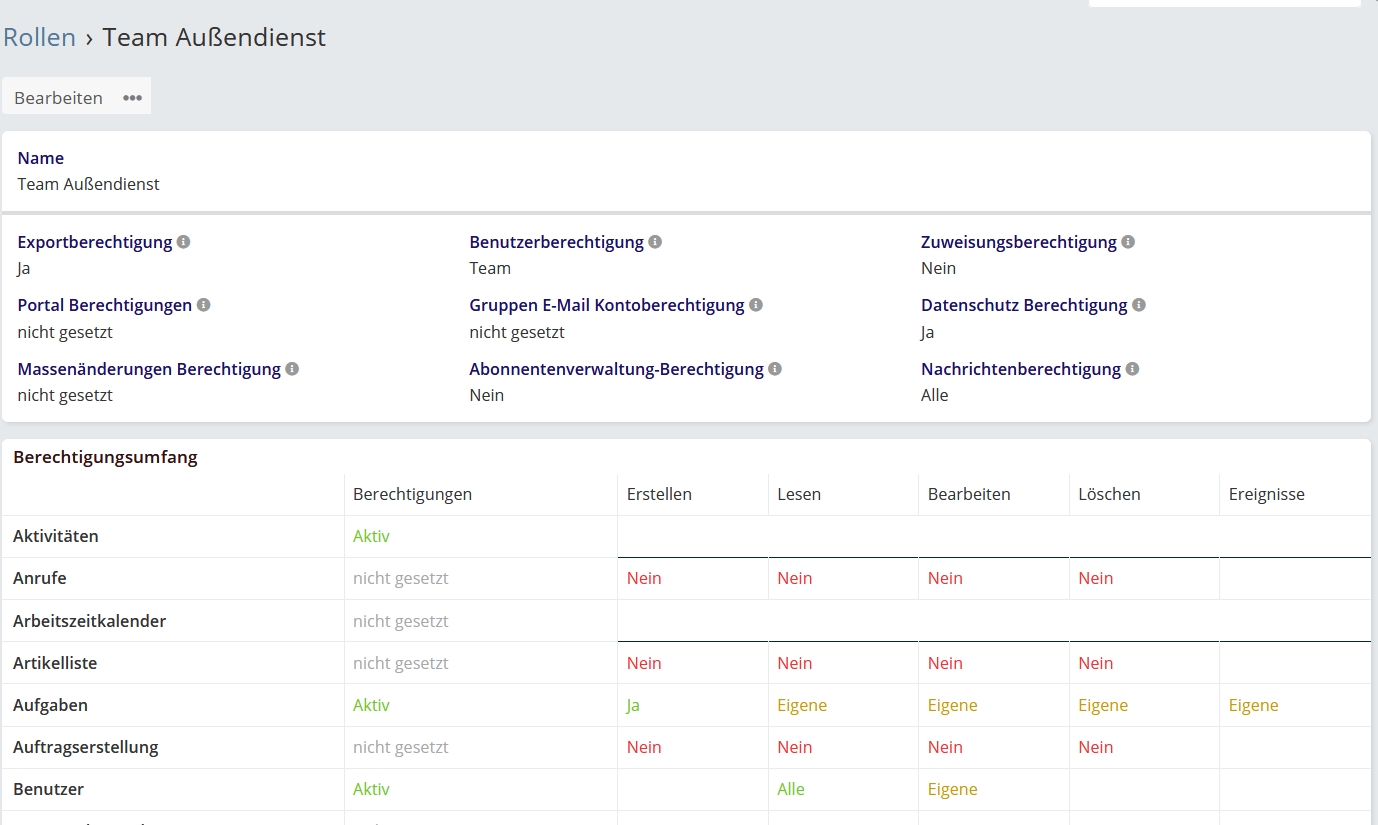1378x825 pixels.
Task: Select the Aufgaben row label
Action: 50,705
